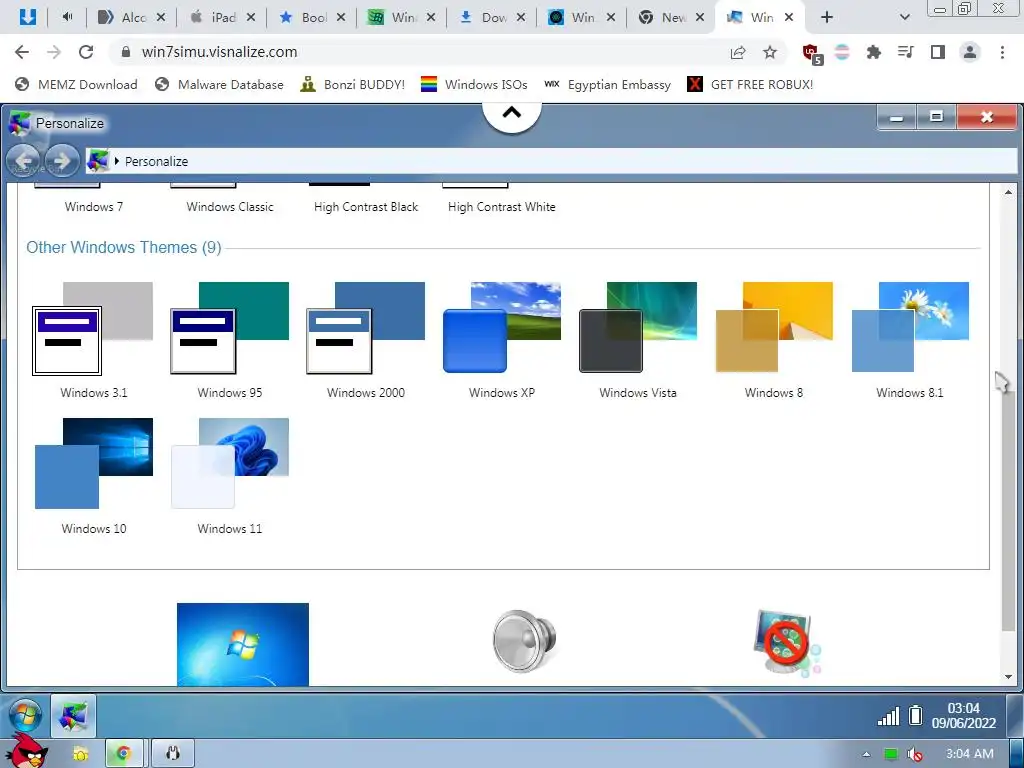The width and height of the screenshot is (1024, 768).
Task: Open the Windows 7 Start orb
Action: pyautogui.click(x=25, y=716)
